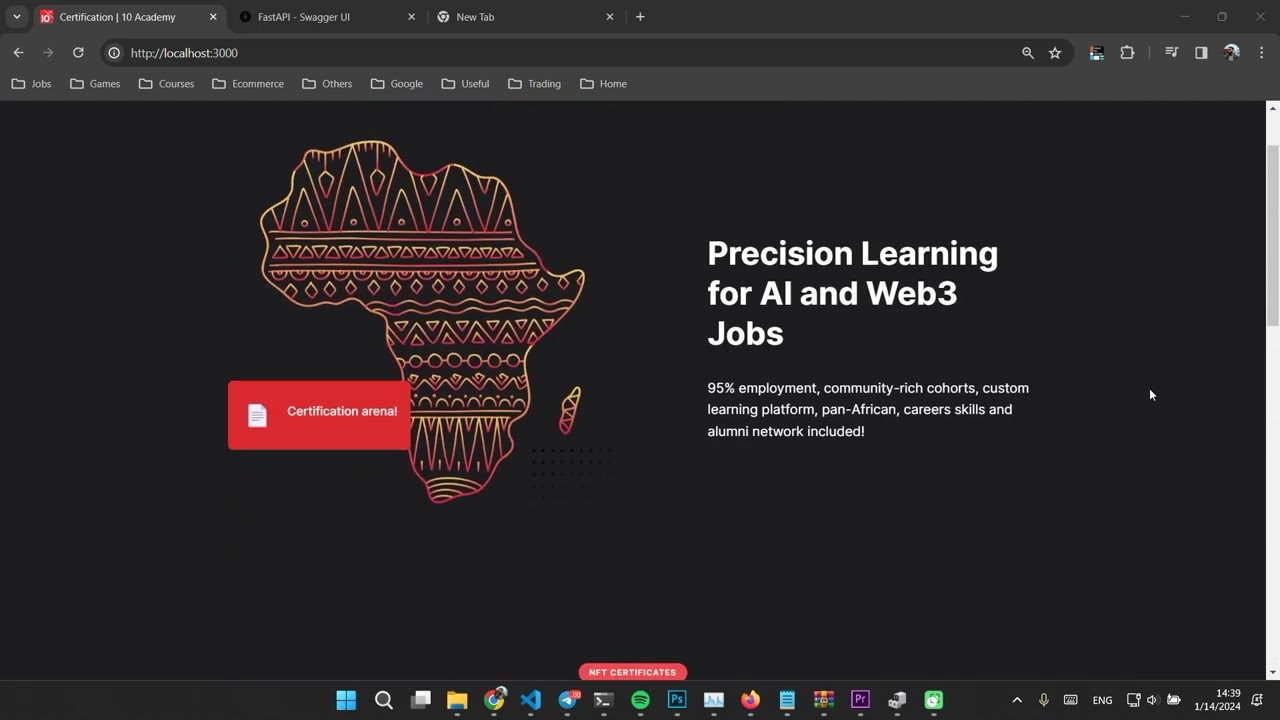Open Task View on the taskbar
Screen dimensions: 1280x720
421,700
